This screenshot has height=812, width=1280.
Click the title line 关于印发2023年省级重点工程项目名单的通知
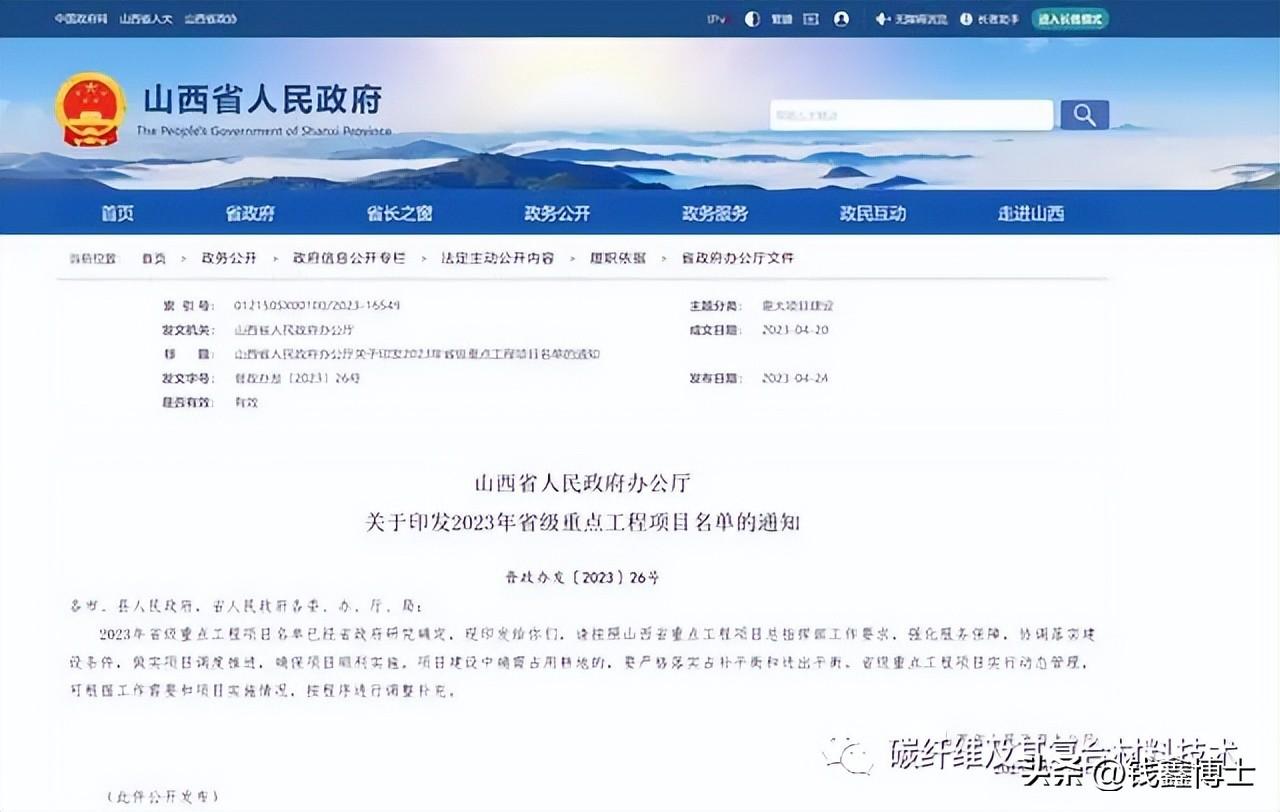(583, 522)
